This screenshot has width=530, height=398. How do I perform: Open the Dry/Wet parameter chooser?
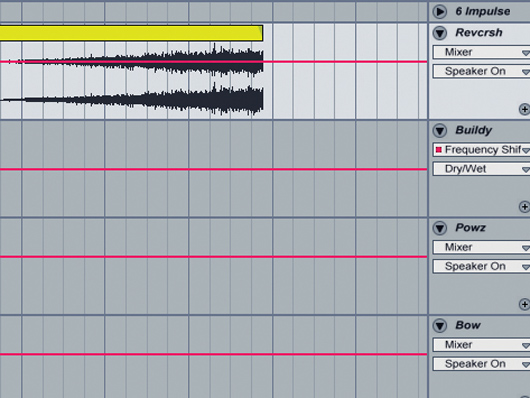(481, 169)
